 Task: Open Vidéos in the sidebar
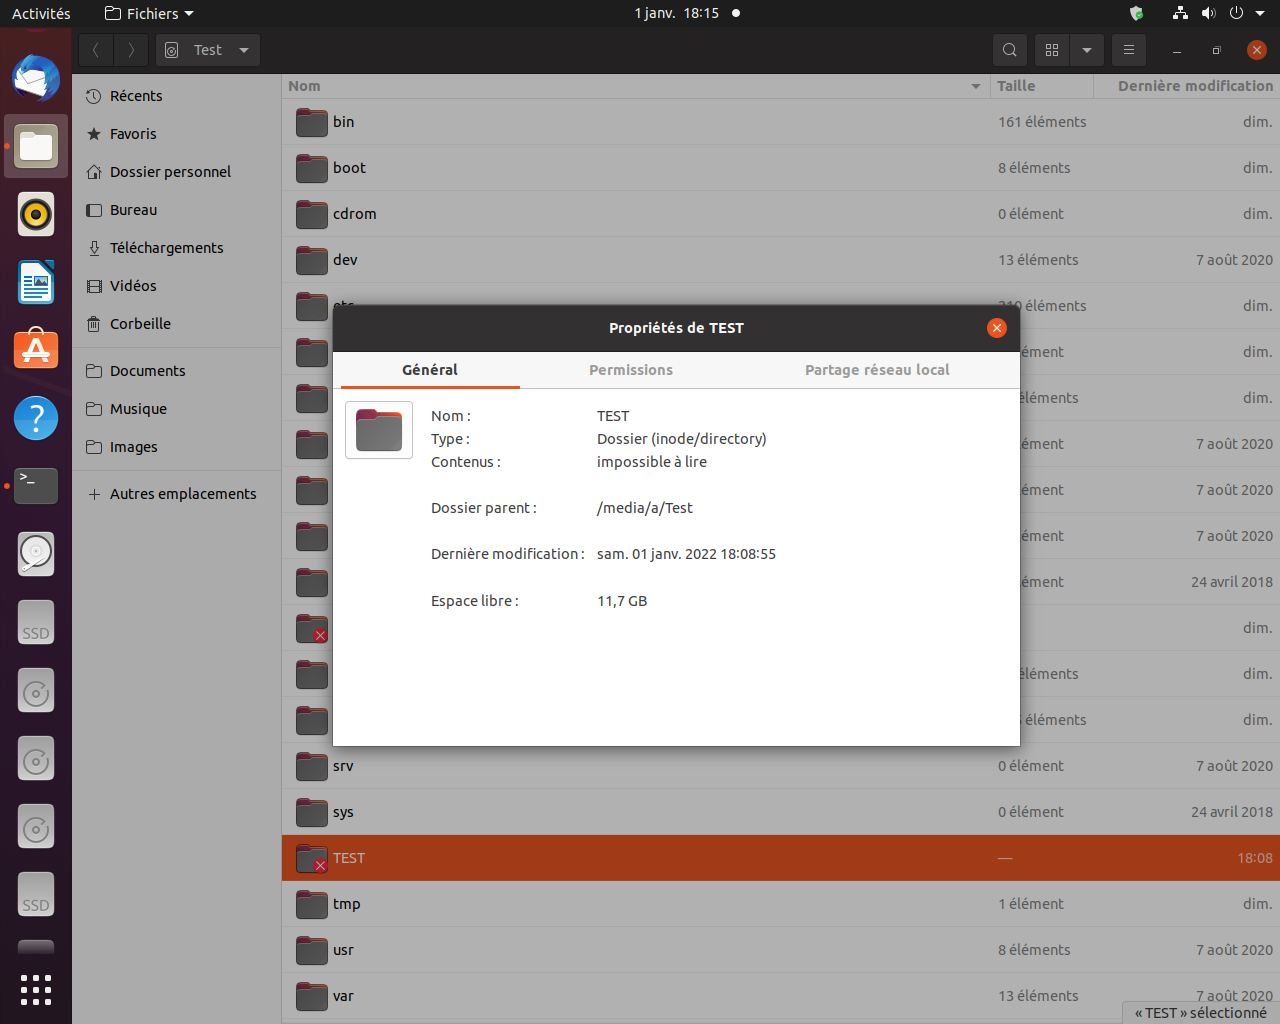[x=177, y=286]
